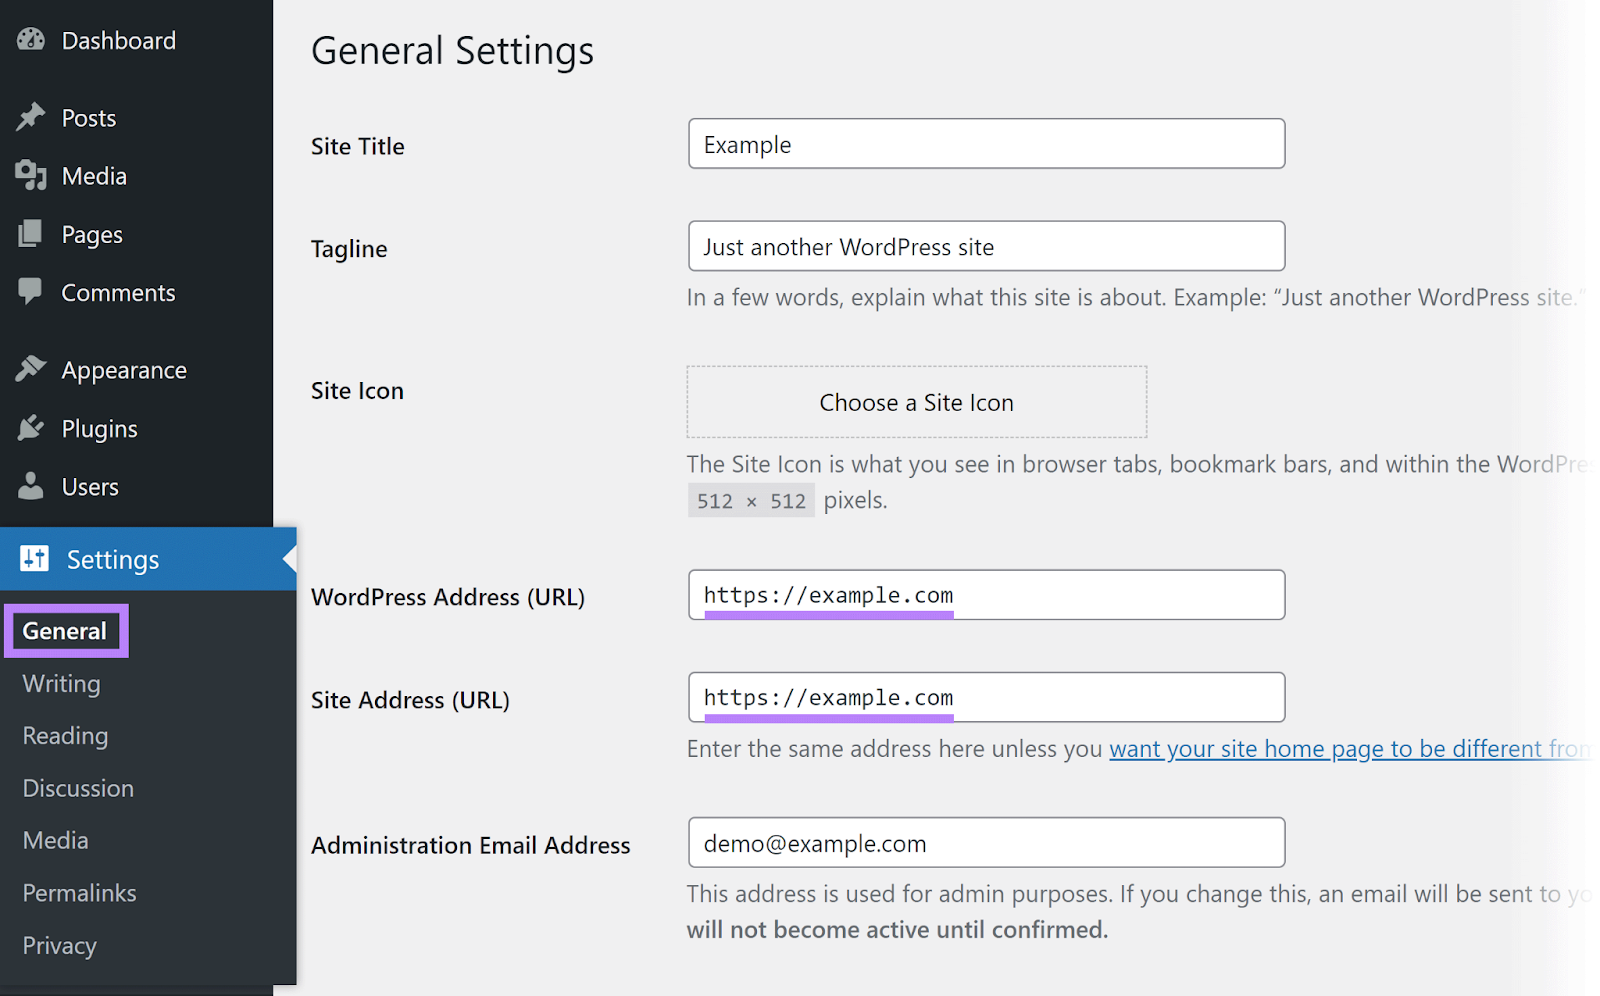Switch to the Writing settings page

61,684
